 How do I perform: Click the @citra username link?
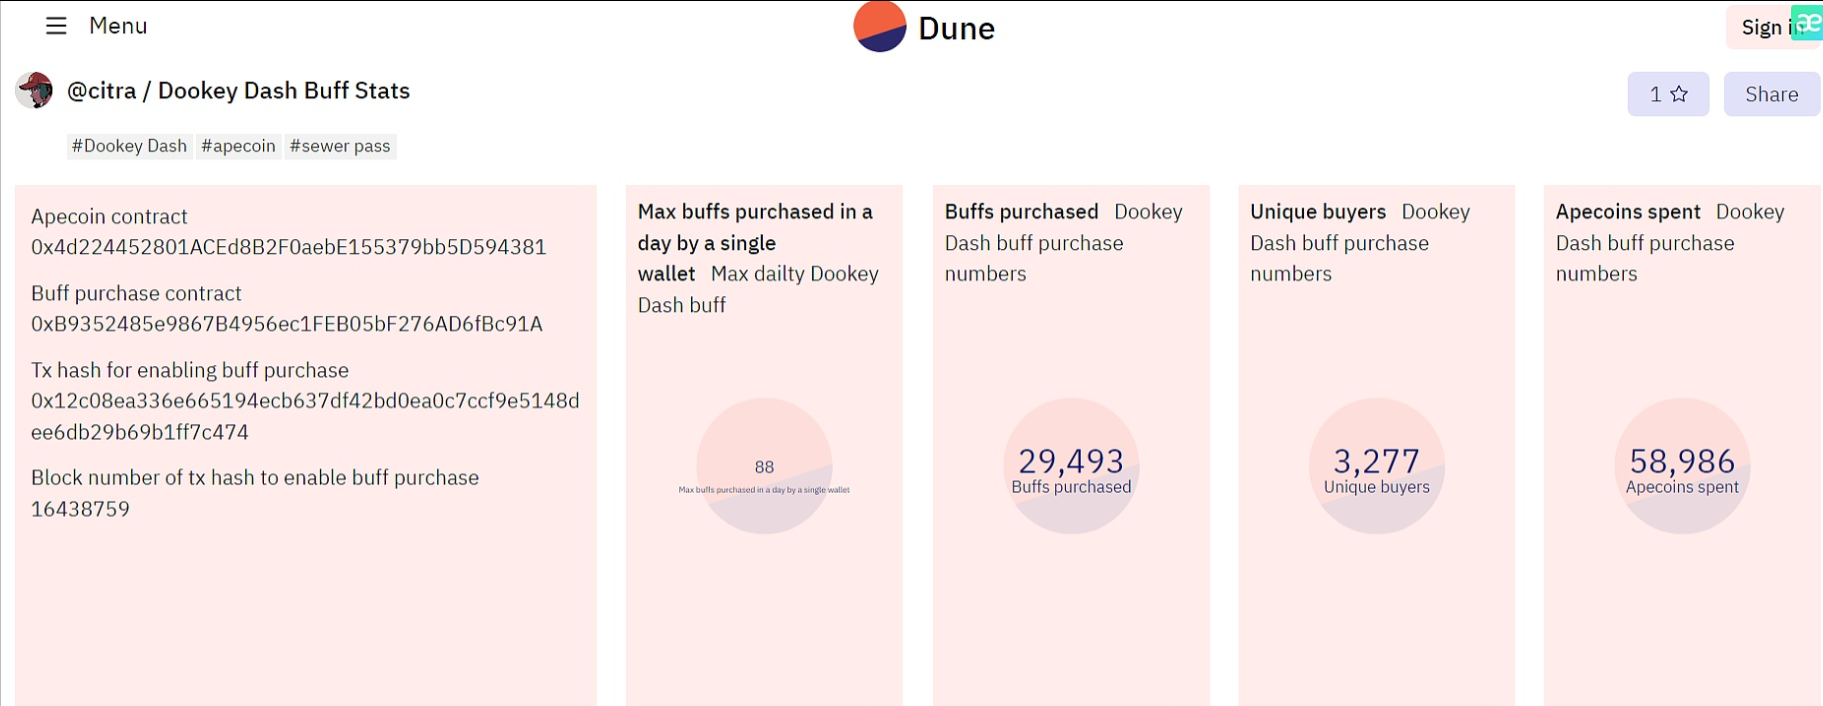click(x=101, y=91)
